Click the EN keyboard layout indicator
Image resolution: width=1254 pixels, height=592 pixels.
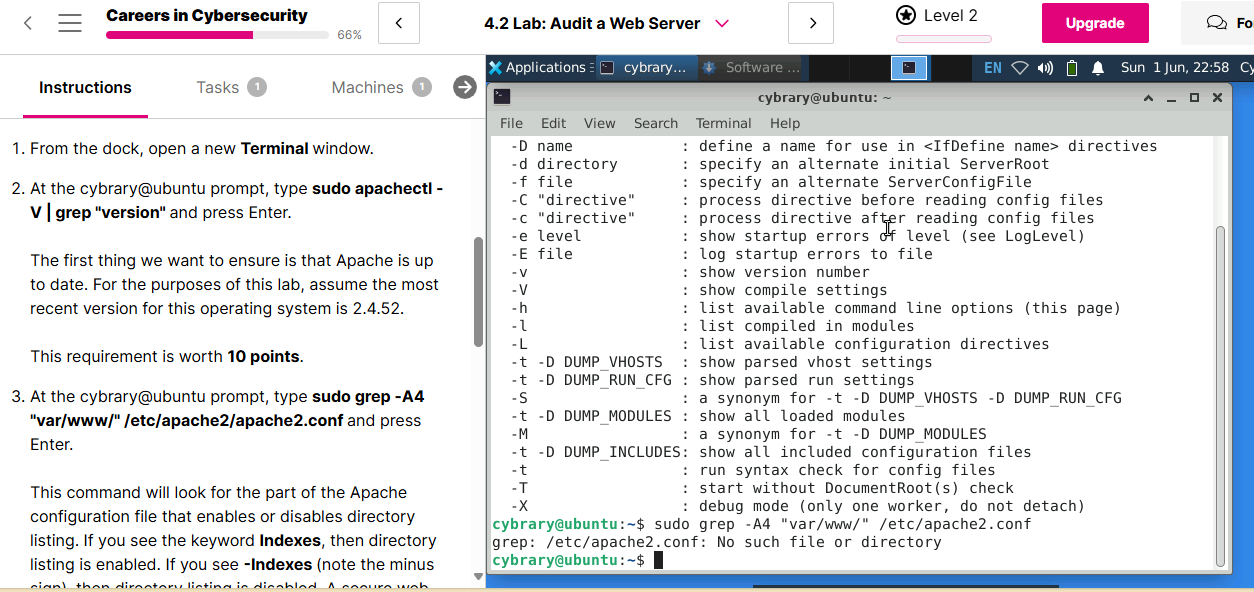pyautogui.click(x=993, y=68)
